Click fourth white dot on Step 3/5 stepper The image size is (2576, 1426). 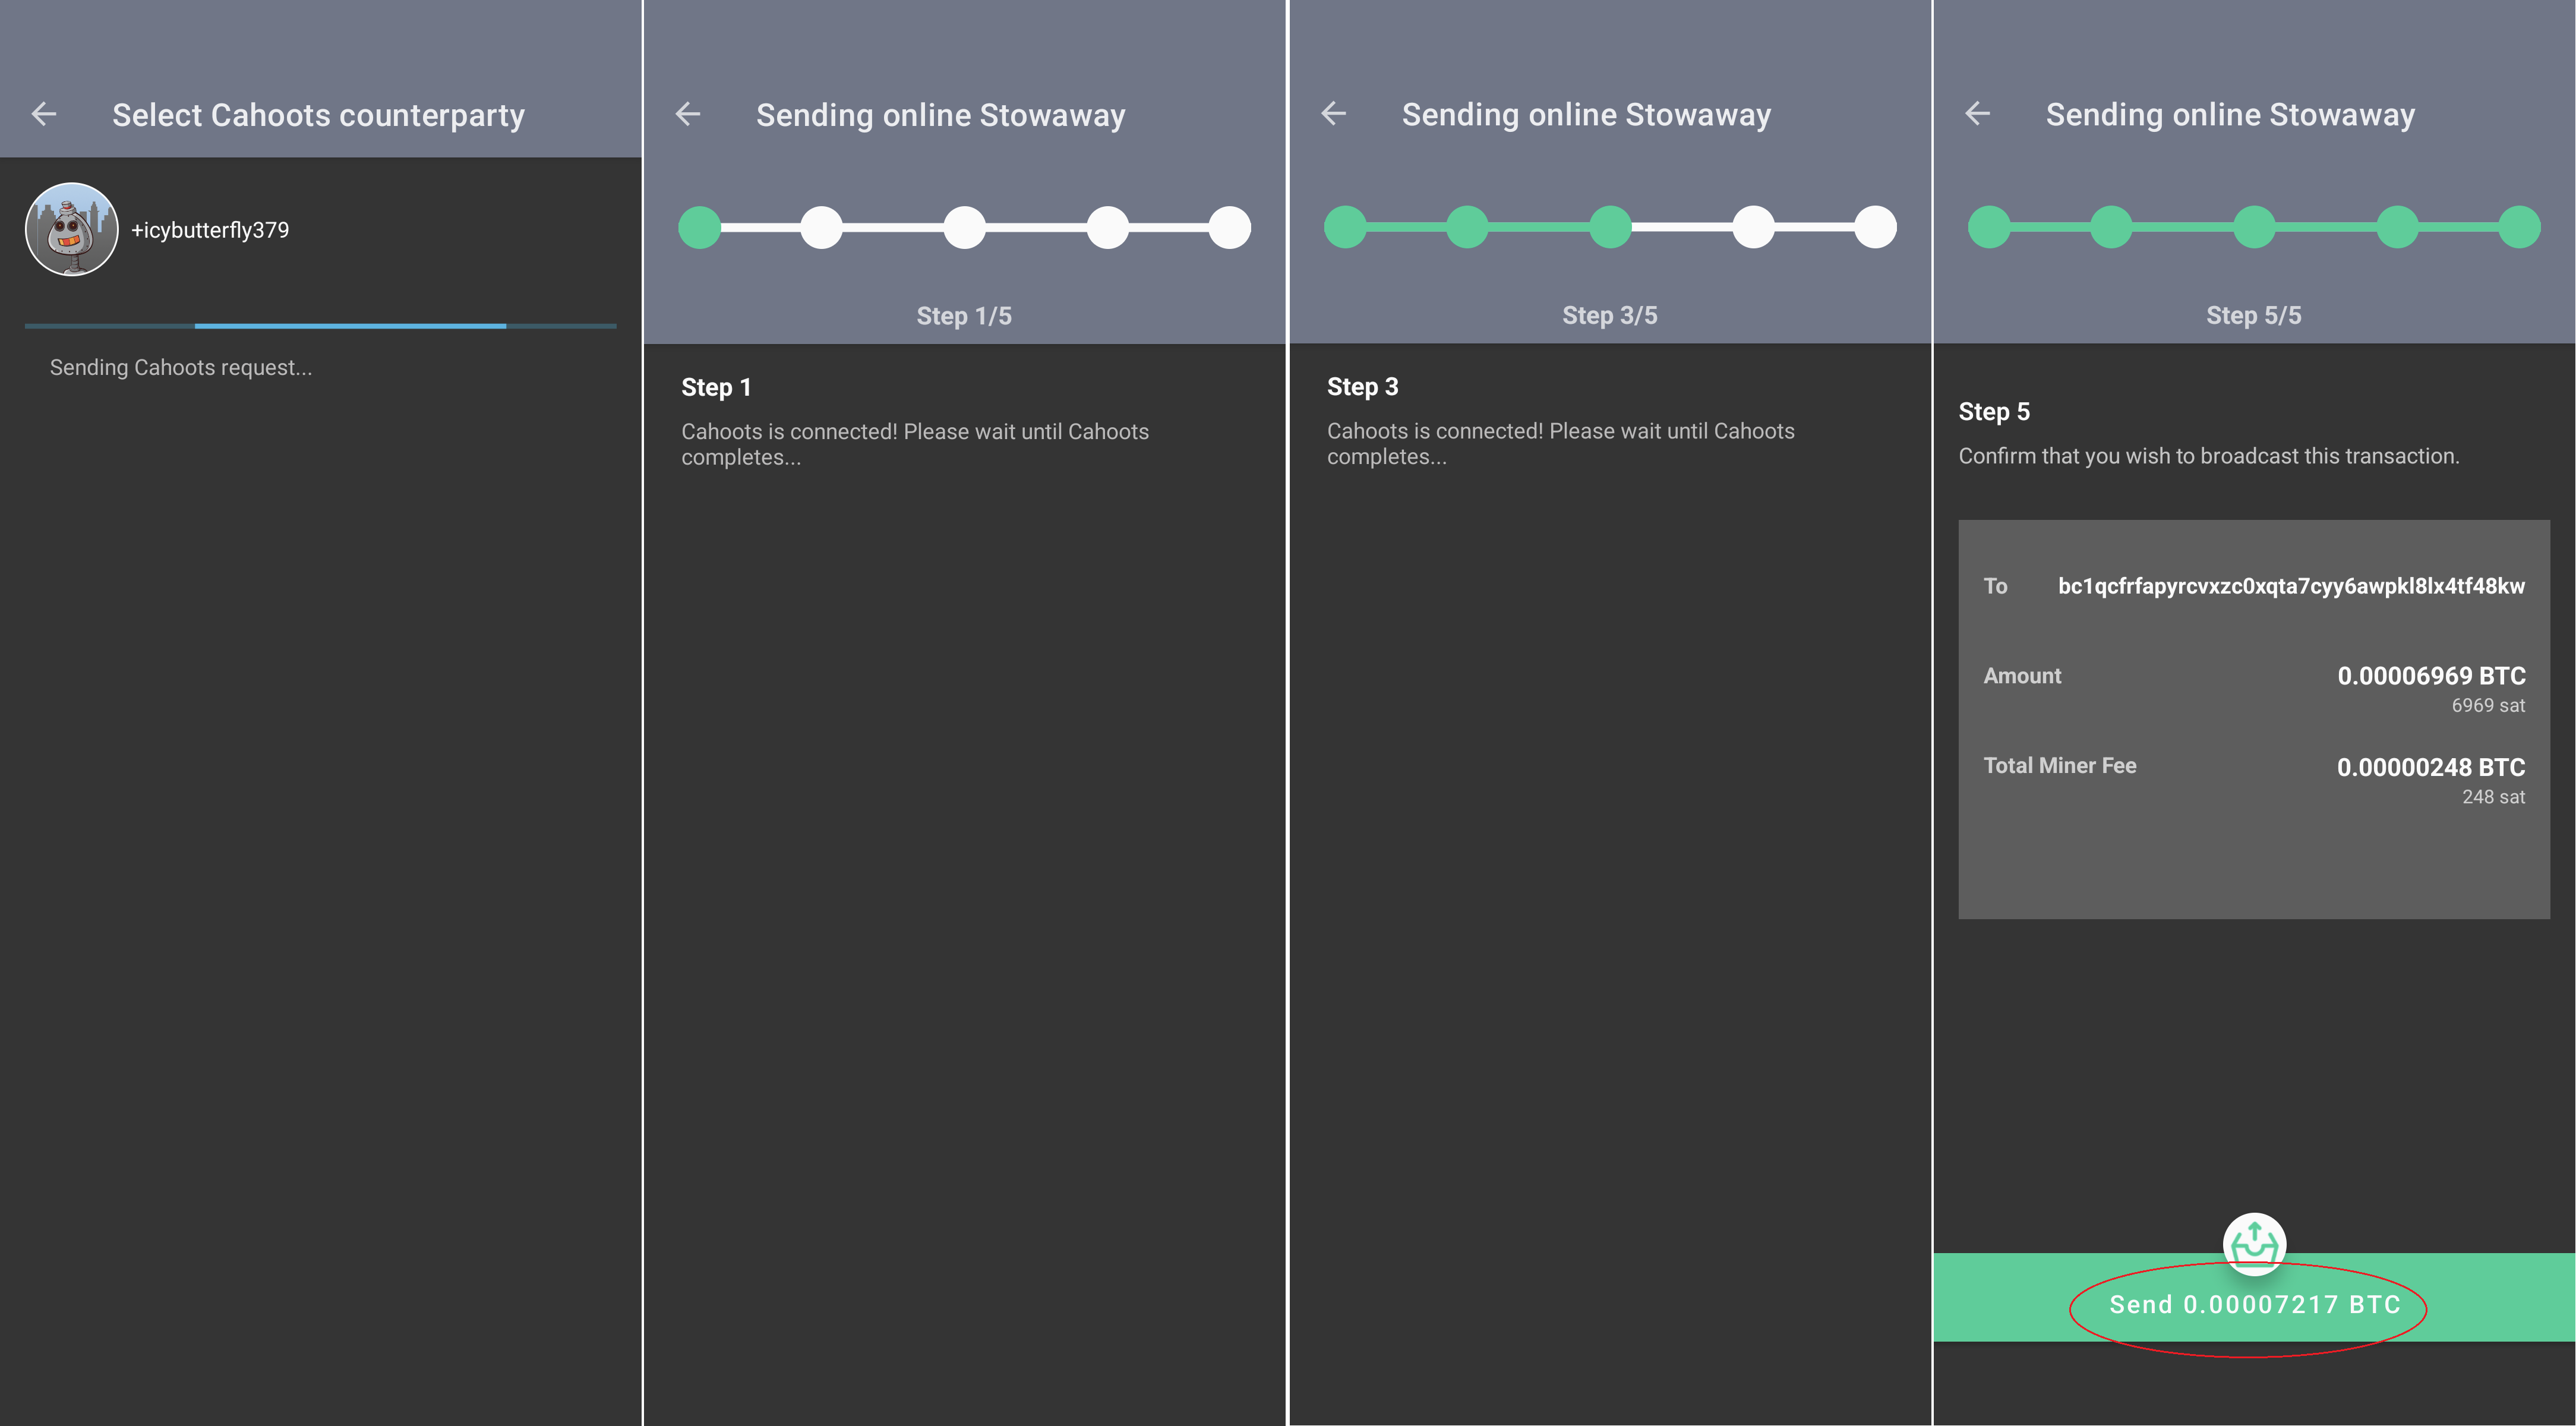(1754, 227)
